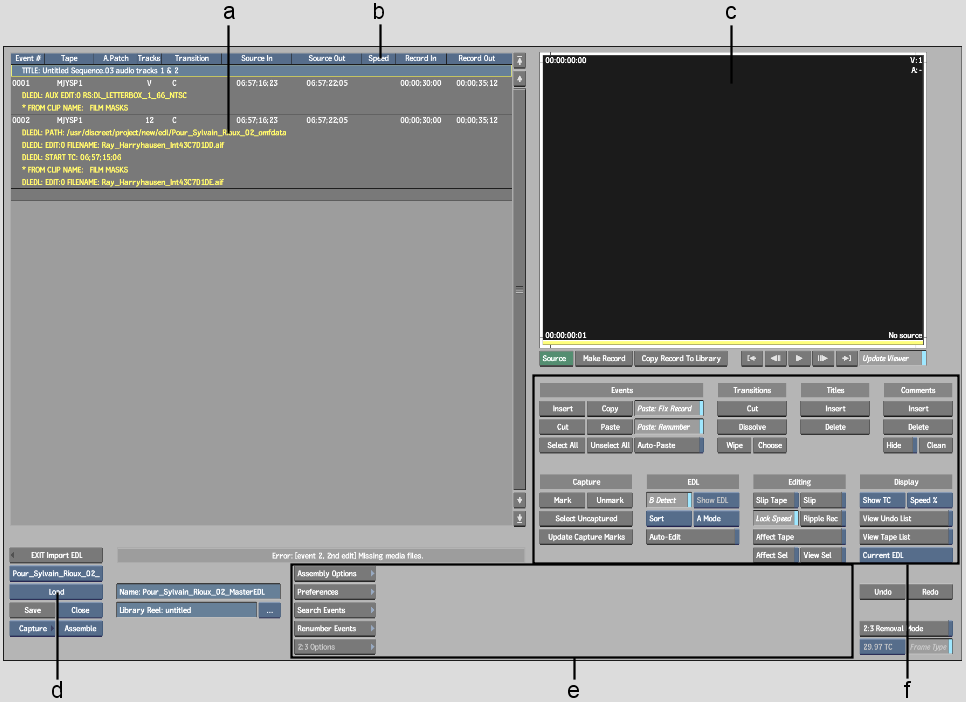Viewport: 966px width, 702px height.
Task: Jump to the top of the EDL list
Action: (519, 60)
